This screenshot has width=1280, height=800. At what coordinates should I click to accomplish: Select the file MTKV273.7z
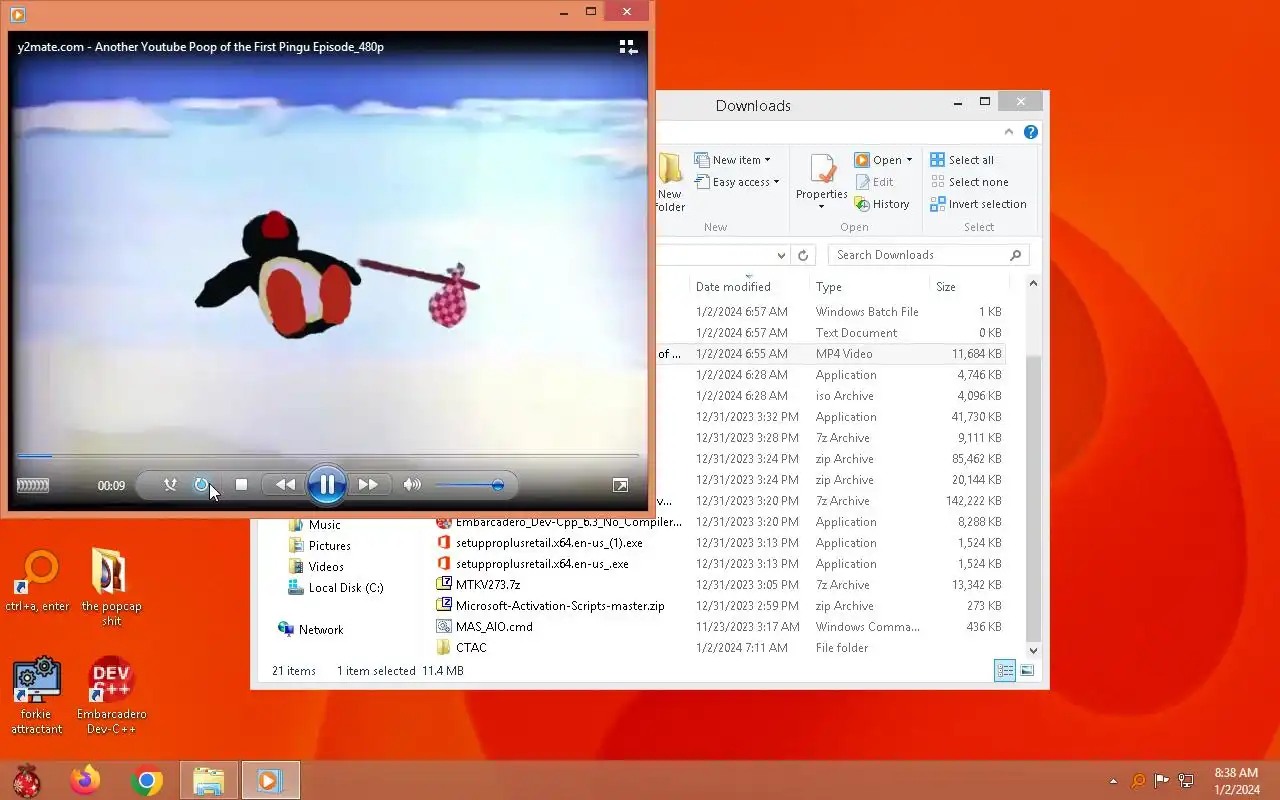click(478, 585)
